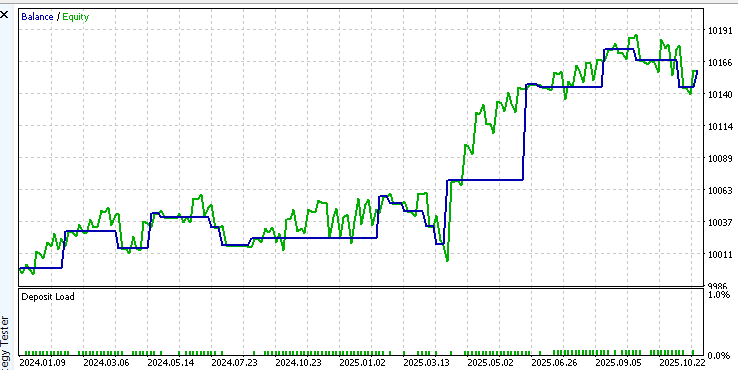Click the vertical Strategy Tester panel title
738x370 pixels.
click(x=6, y=343)
